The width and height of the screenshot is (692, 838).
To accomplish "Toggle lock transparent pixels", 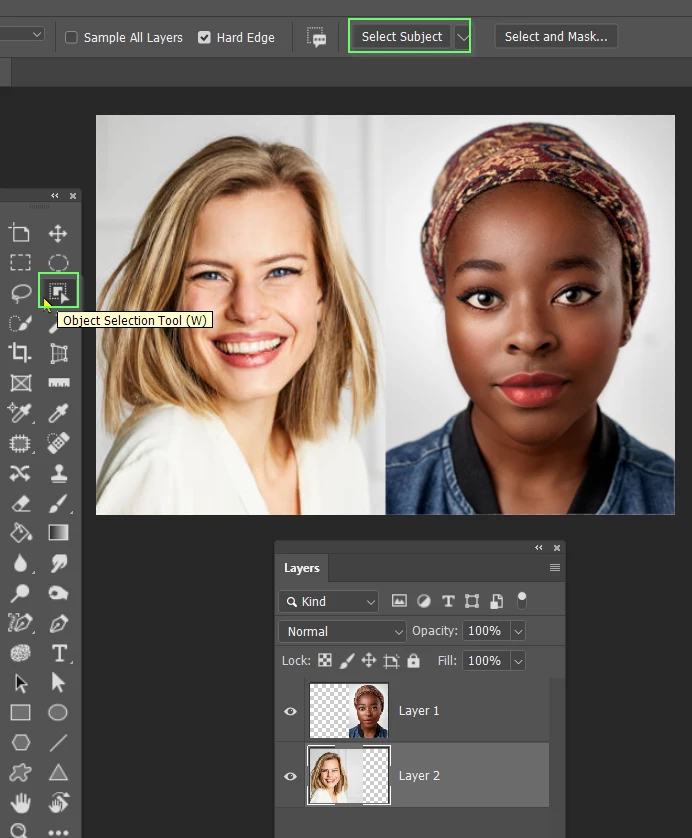I will click(x=325, y=661).
